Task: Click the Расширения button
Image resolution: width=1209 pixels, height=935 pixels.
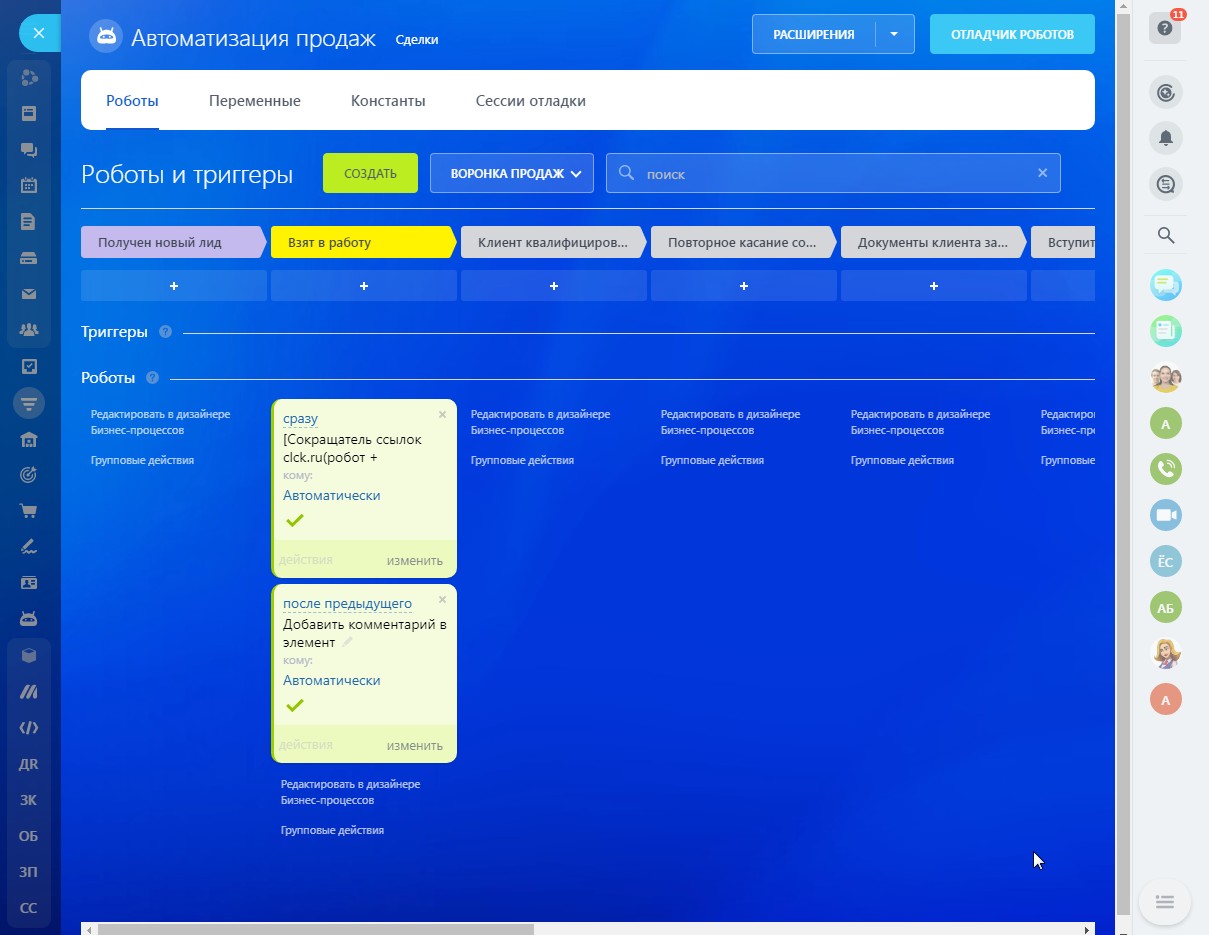Action: pyautogui.click(x=814, y=34)
